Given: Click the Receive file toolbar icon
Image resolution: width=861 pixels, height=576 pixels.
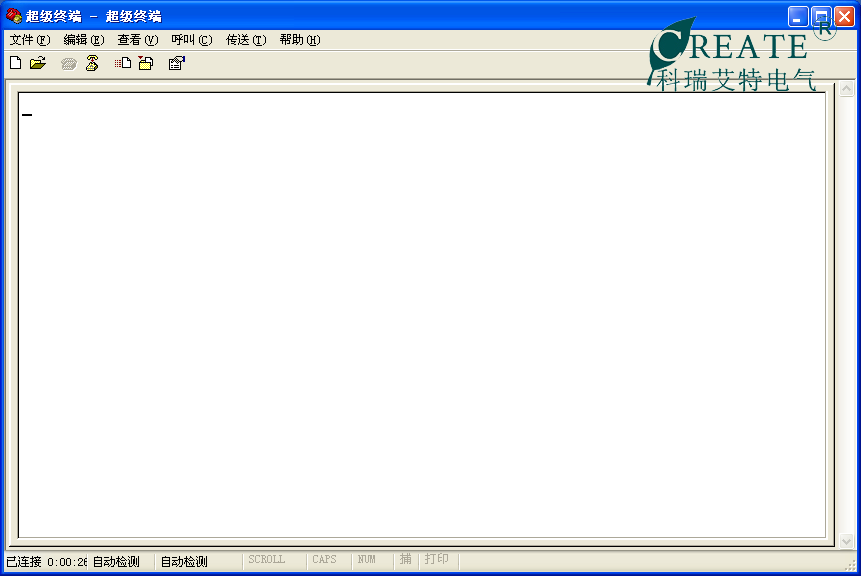Looking at the screenshot, I should [x=146, y=63].
